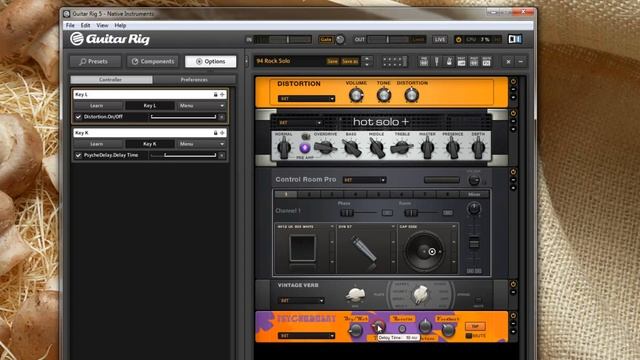Open the View menu
640x360 pixels.
(x=102, y=25)
